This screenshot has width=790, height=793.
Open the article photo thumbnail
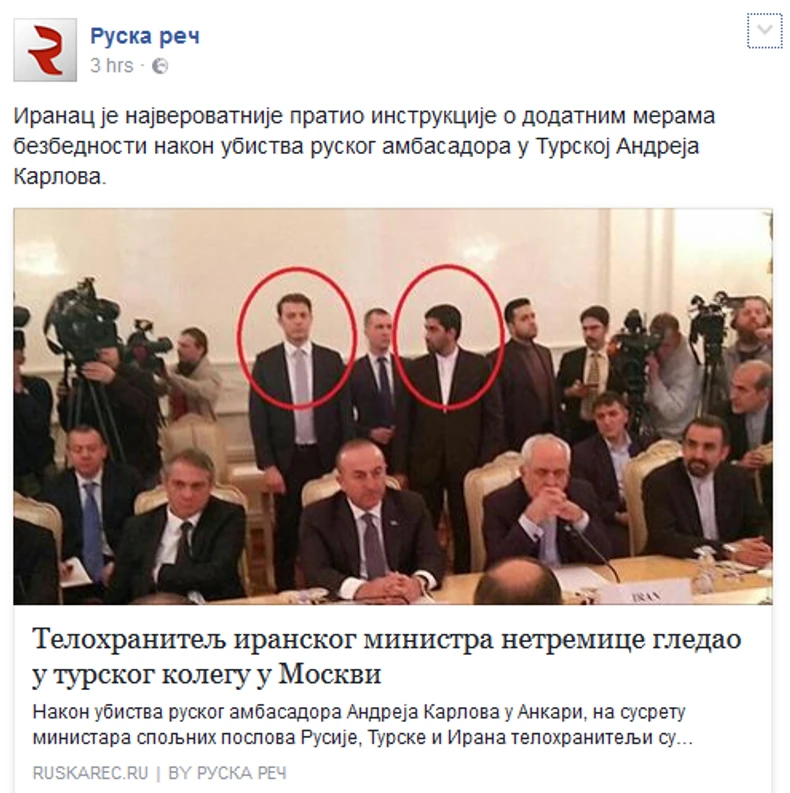(x=392, y=407)
